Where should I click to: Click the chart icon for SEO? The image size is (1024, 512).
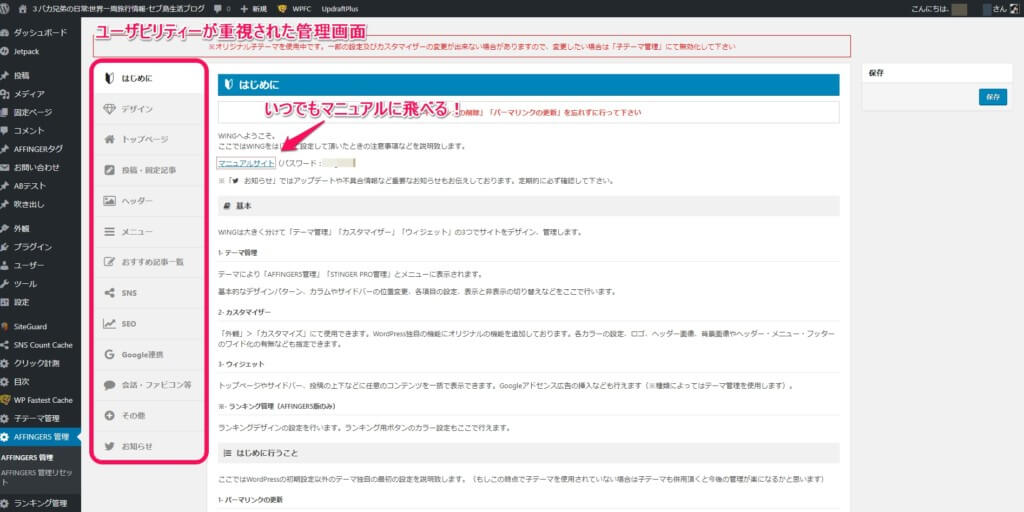pos(110,324)
